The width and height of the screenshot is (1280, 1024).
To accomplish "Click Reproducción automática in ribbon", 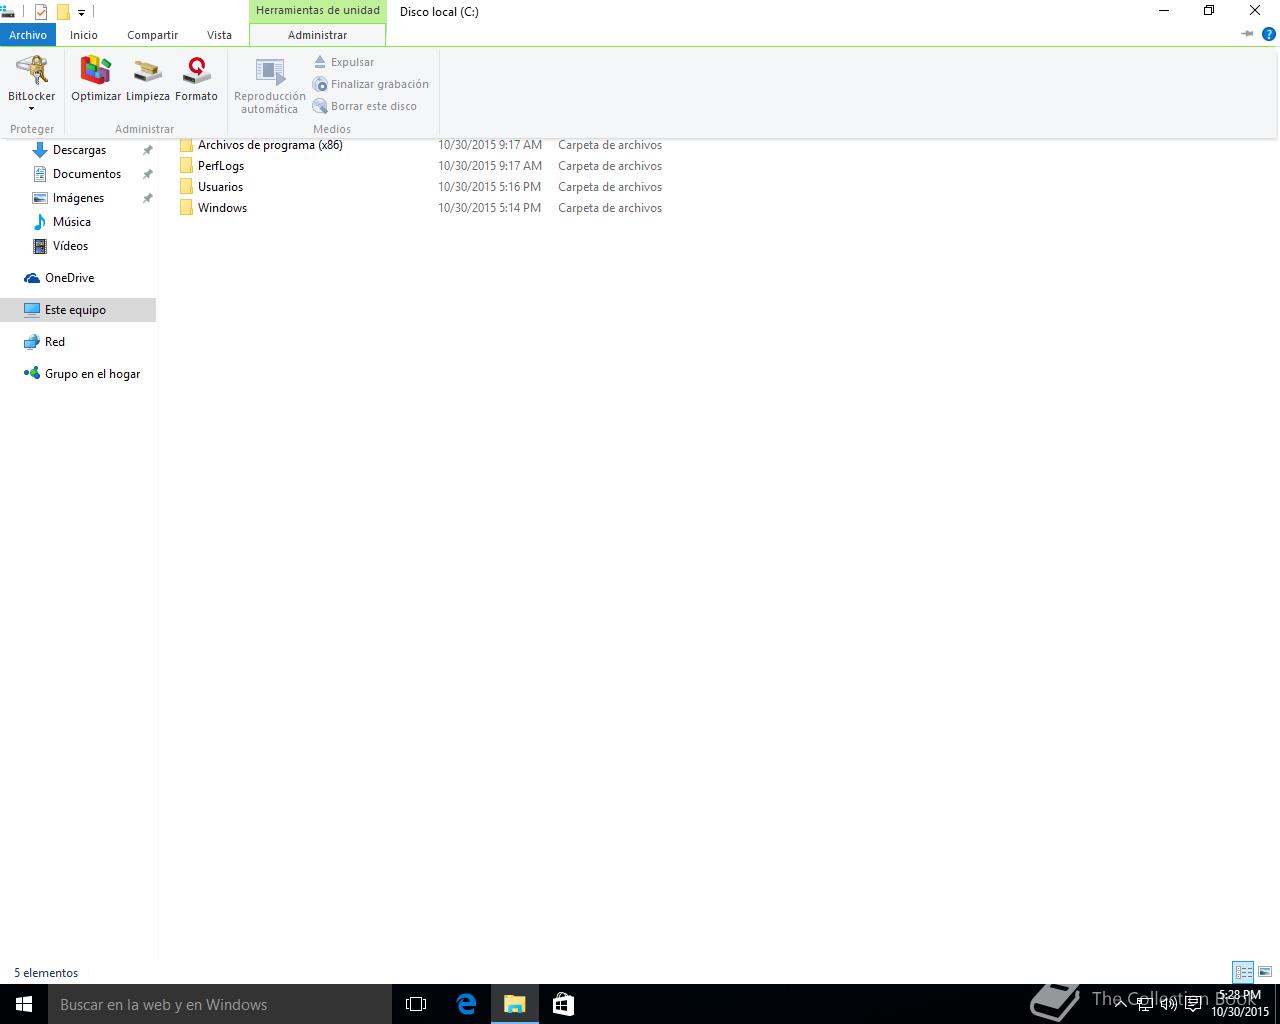I will click(x=270, y=86).
